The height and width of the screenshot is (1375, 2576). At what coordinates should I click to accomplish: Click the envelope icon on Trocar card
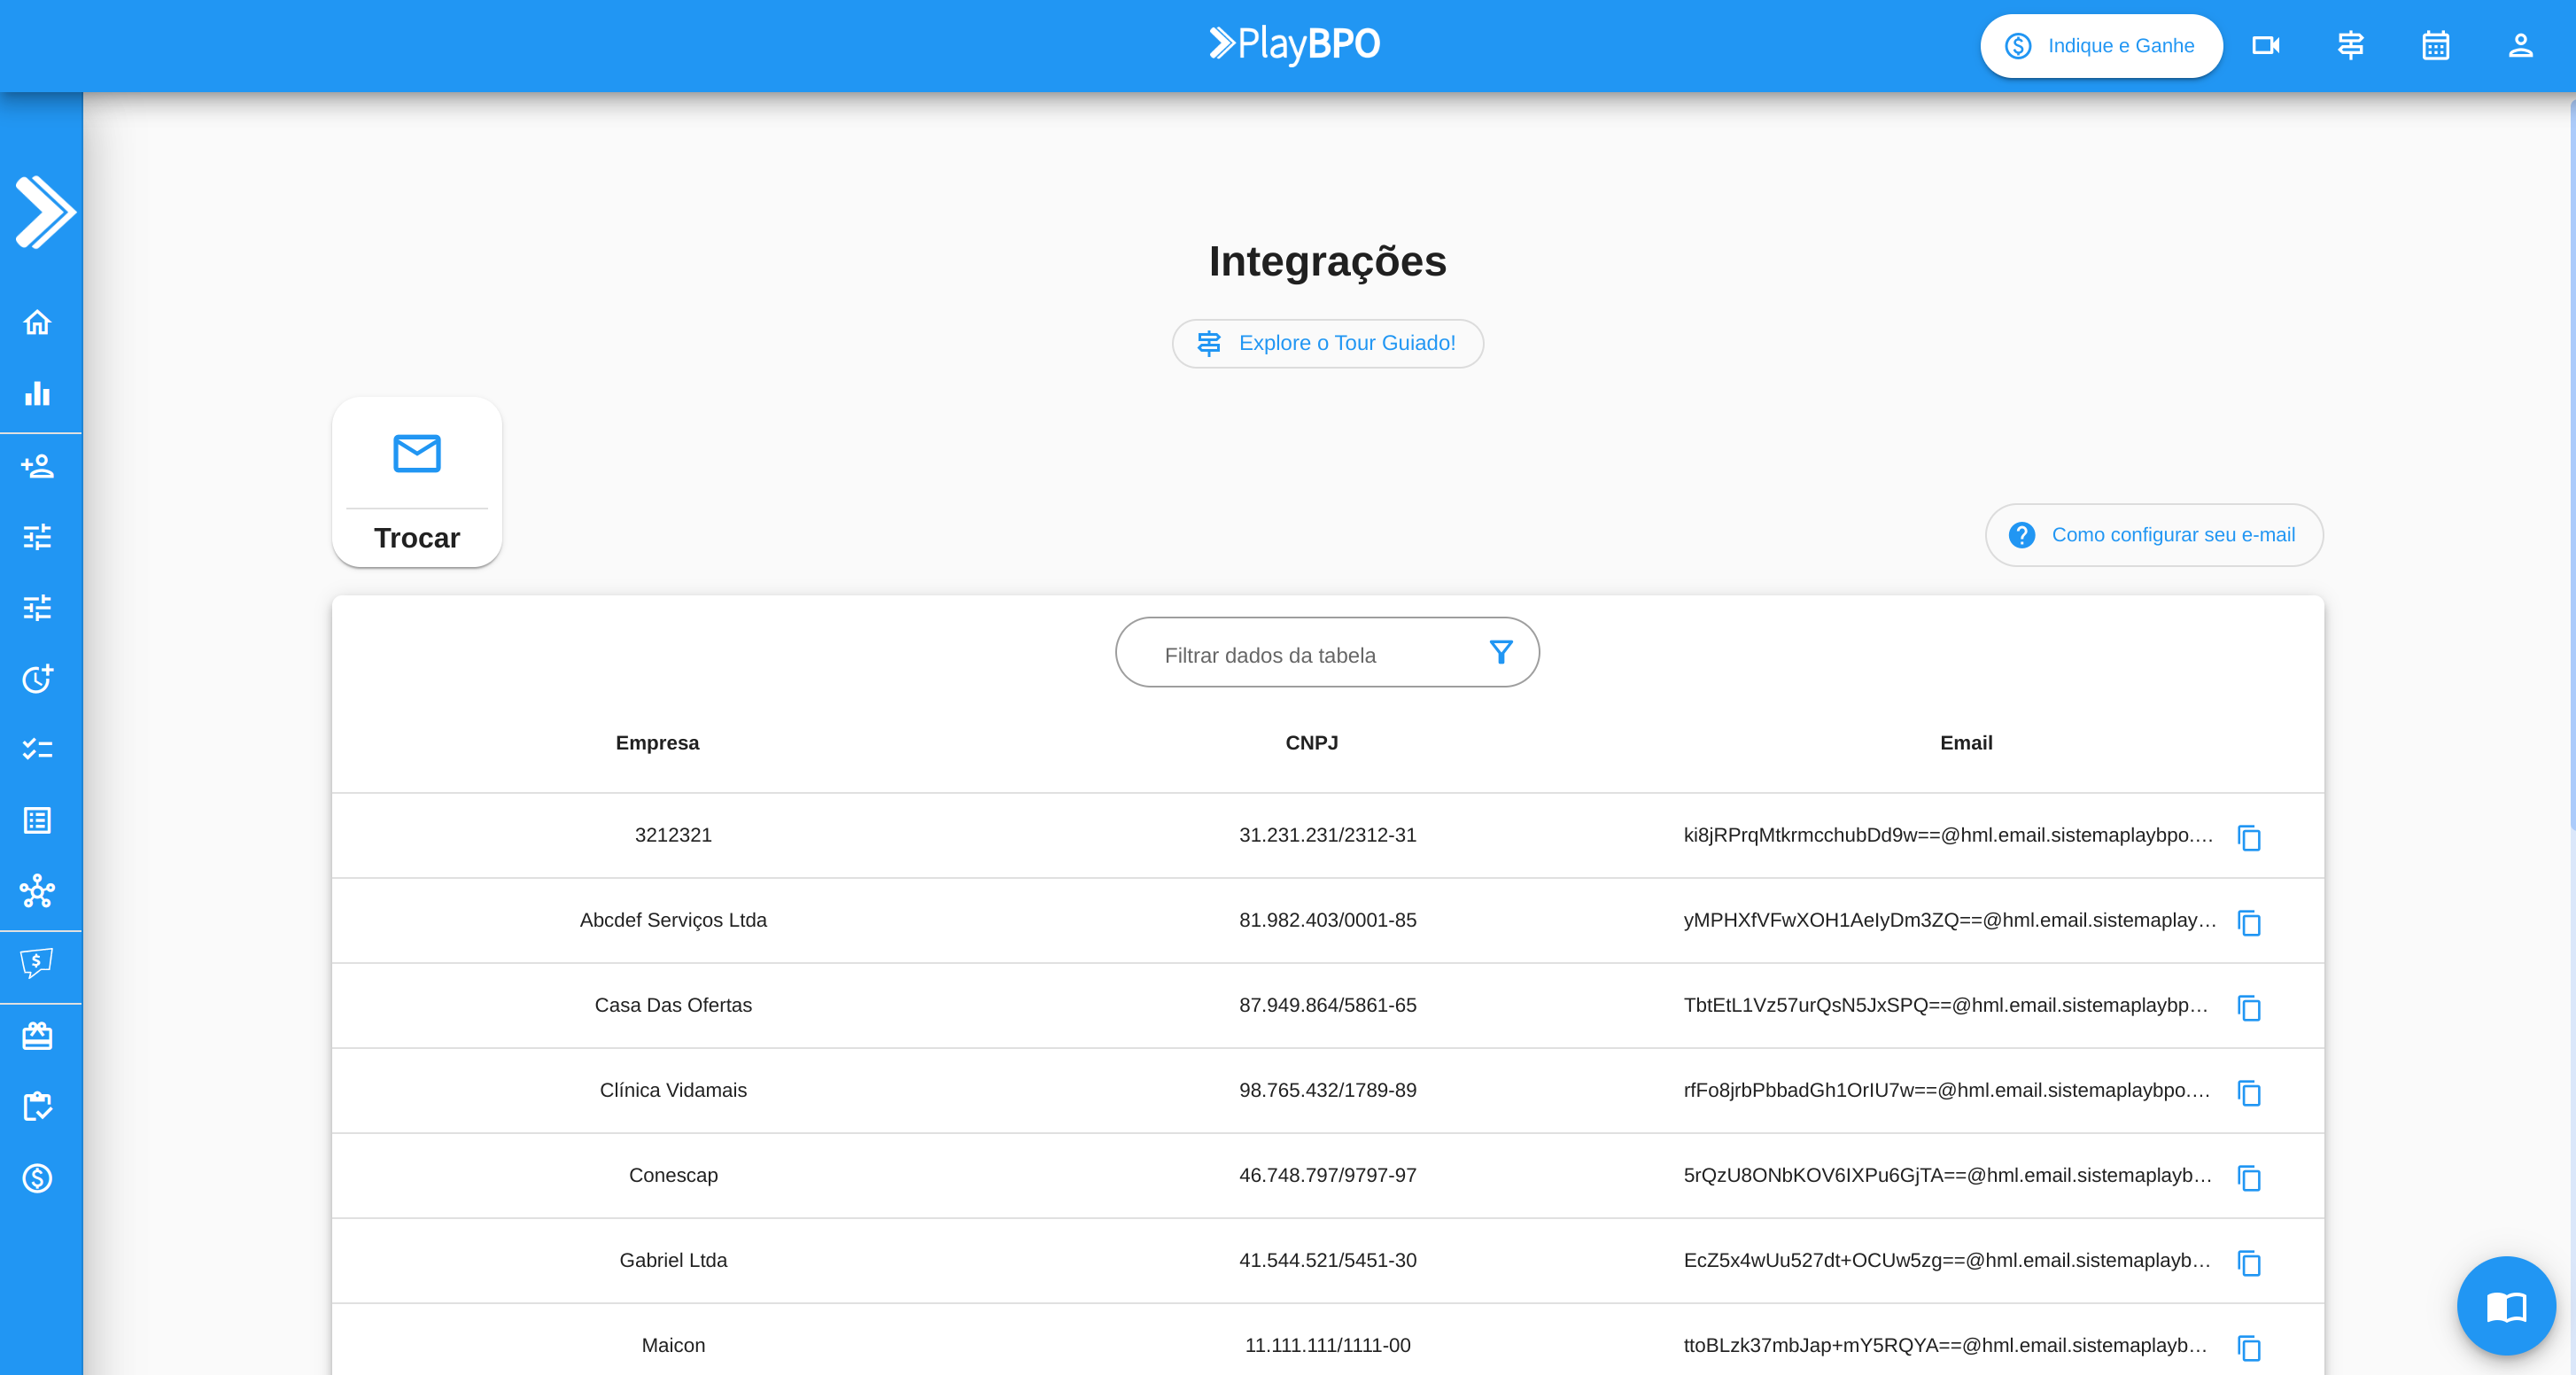(x=417, y=454)
